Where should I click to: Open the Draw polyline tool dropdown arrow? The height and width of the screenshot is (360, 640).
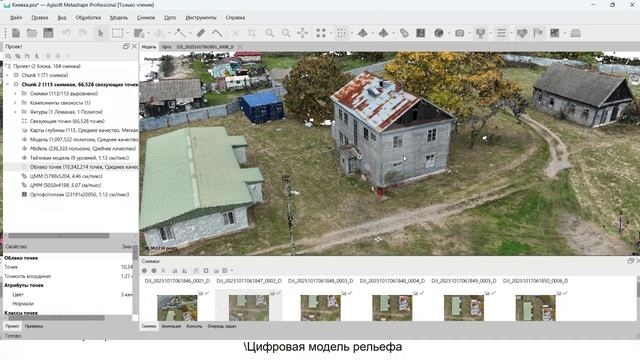click(189, 33)
